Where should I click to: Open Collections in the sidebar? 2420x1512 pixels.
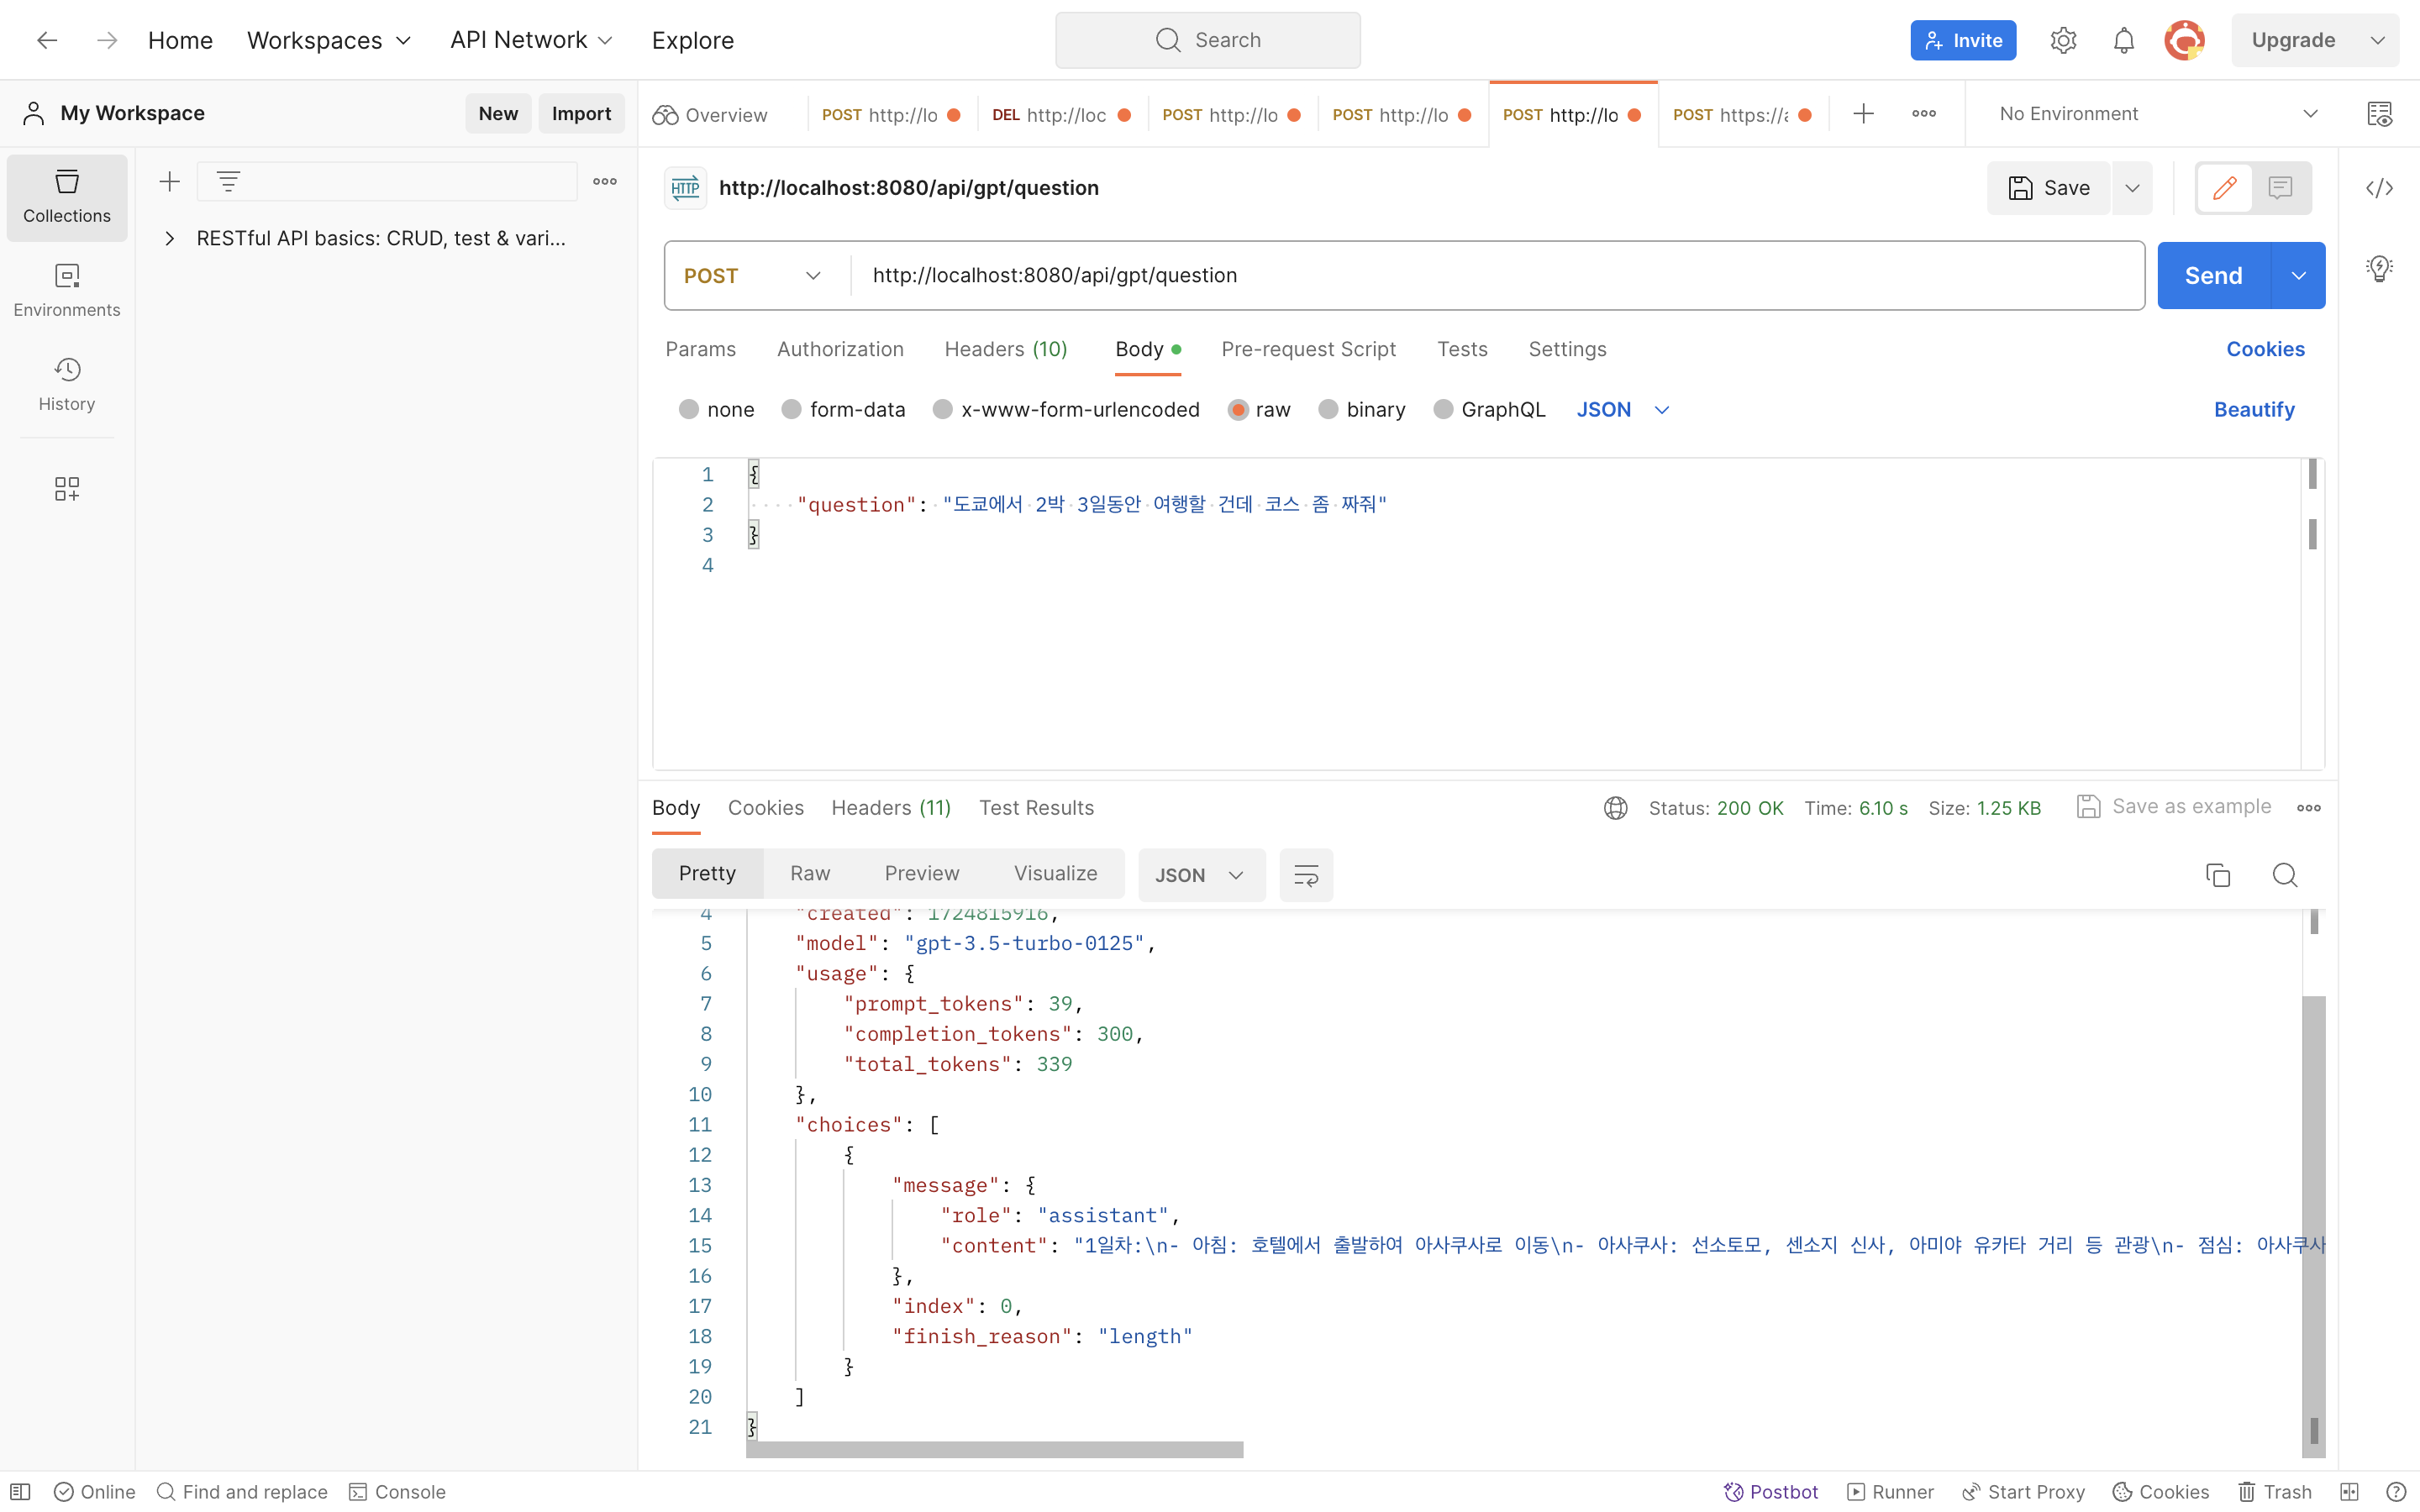(x=67, y=197)
